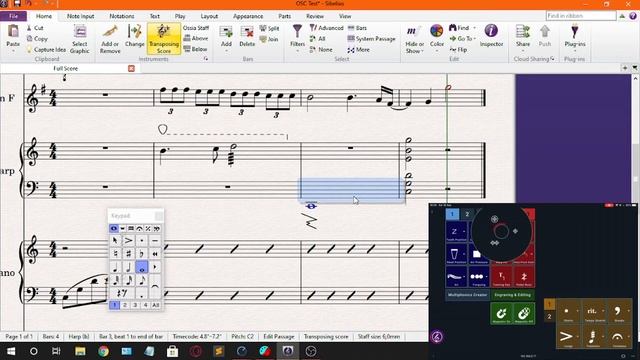The height and width of the screenshot is (360, 640).
Task: Click Join in the Bars group
Action: pyautogui.click(x=269, y=39)
